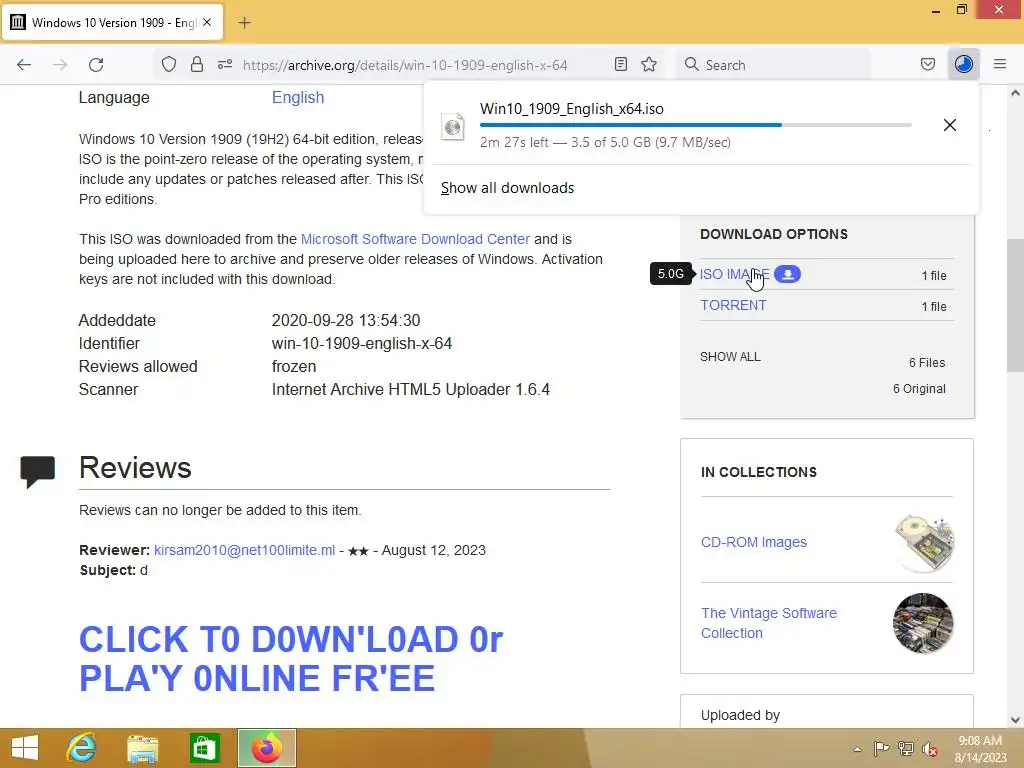Click the Addeddate value 2020-09-28 13:54:30
The image size is (1024, 768).
coord(346,321)
